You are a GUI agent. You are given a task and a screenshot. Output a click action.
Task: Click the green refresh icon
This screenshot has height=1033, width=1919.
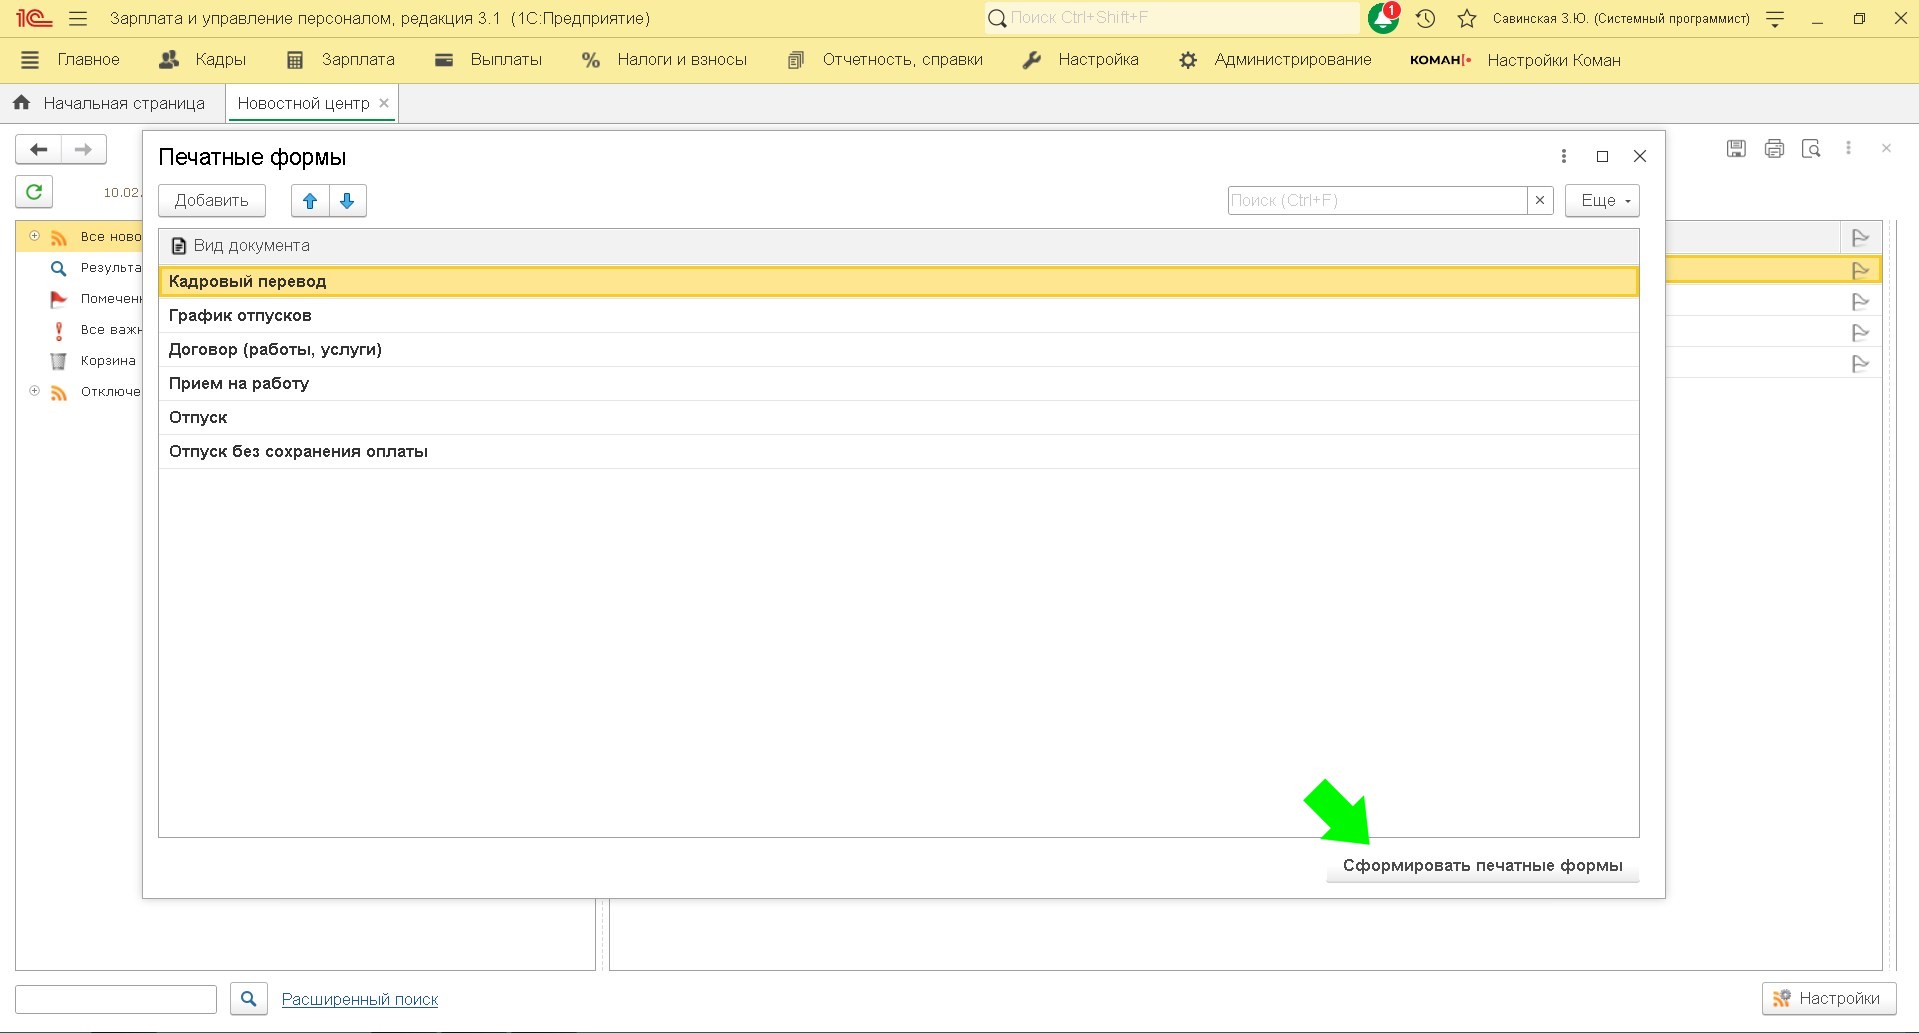coord(34,191)
